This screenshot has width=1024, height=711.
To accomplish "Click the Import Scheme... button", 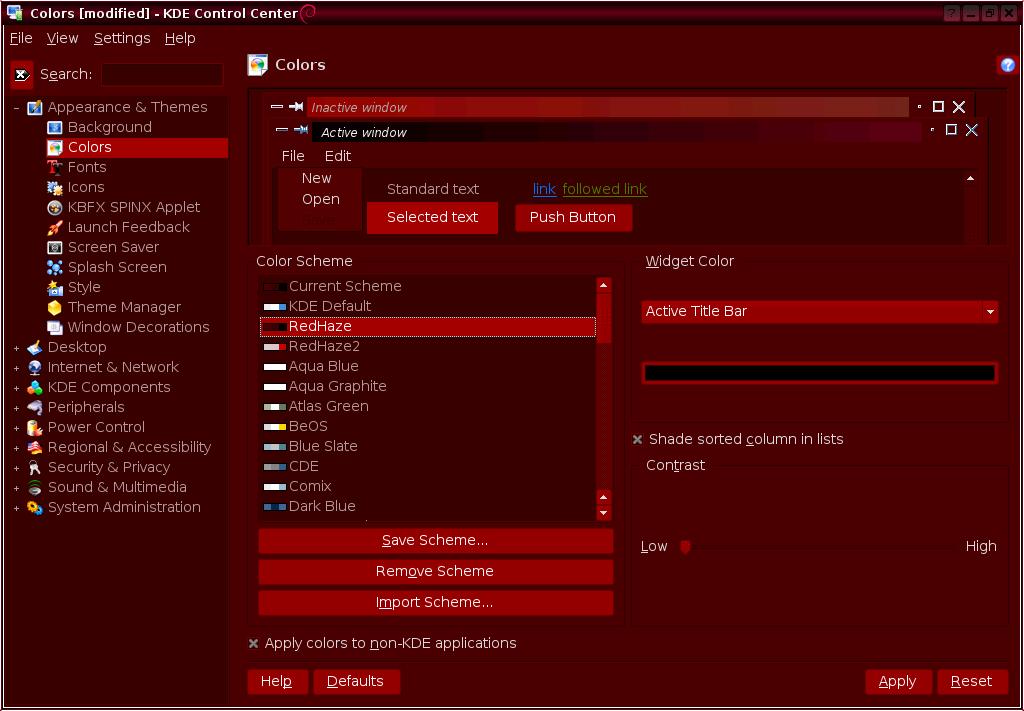I will click(x=436, y=603).
